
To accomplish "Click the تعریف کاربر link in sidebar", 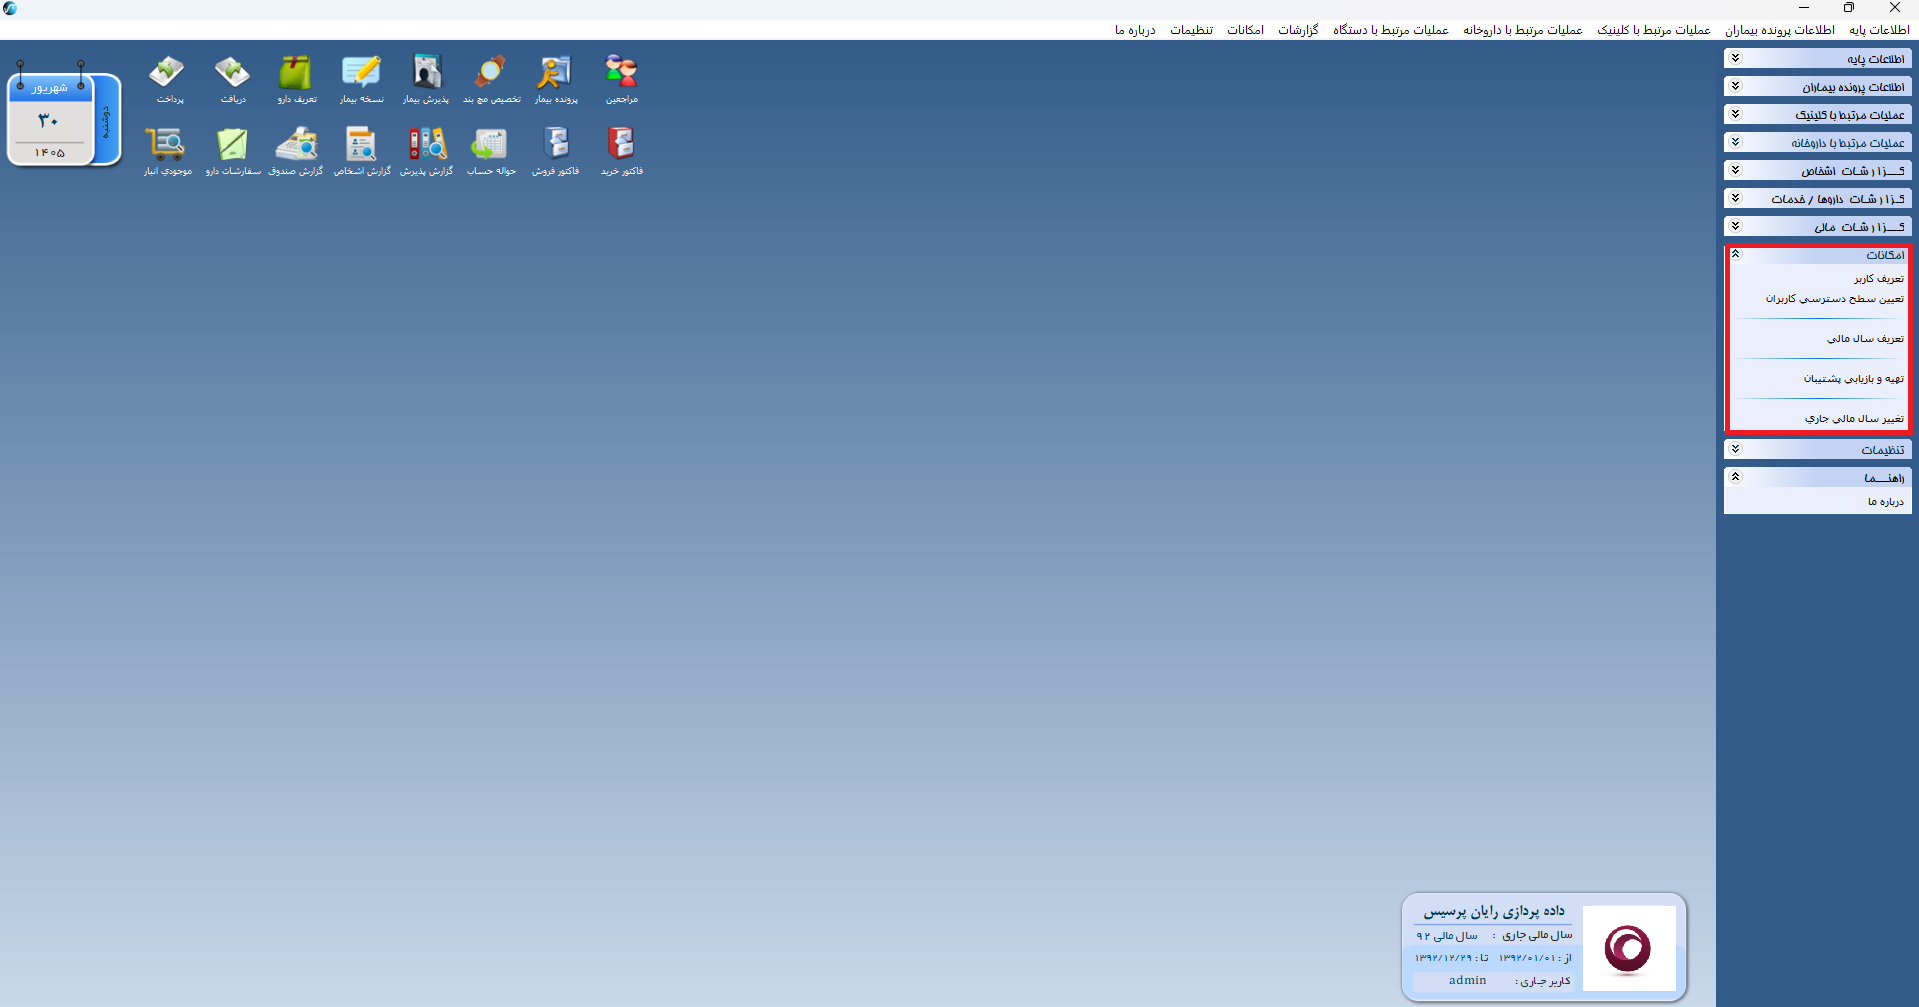I will 1879,279.
